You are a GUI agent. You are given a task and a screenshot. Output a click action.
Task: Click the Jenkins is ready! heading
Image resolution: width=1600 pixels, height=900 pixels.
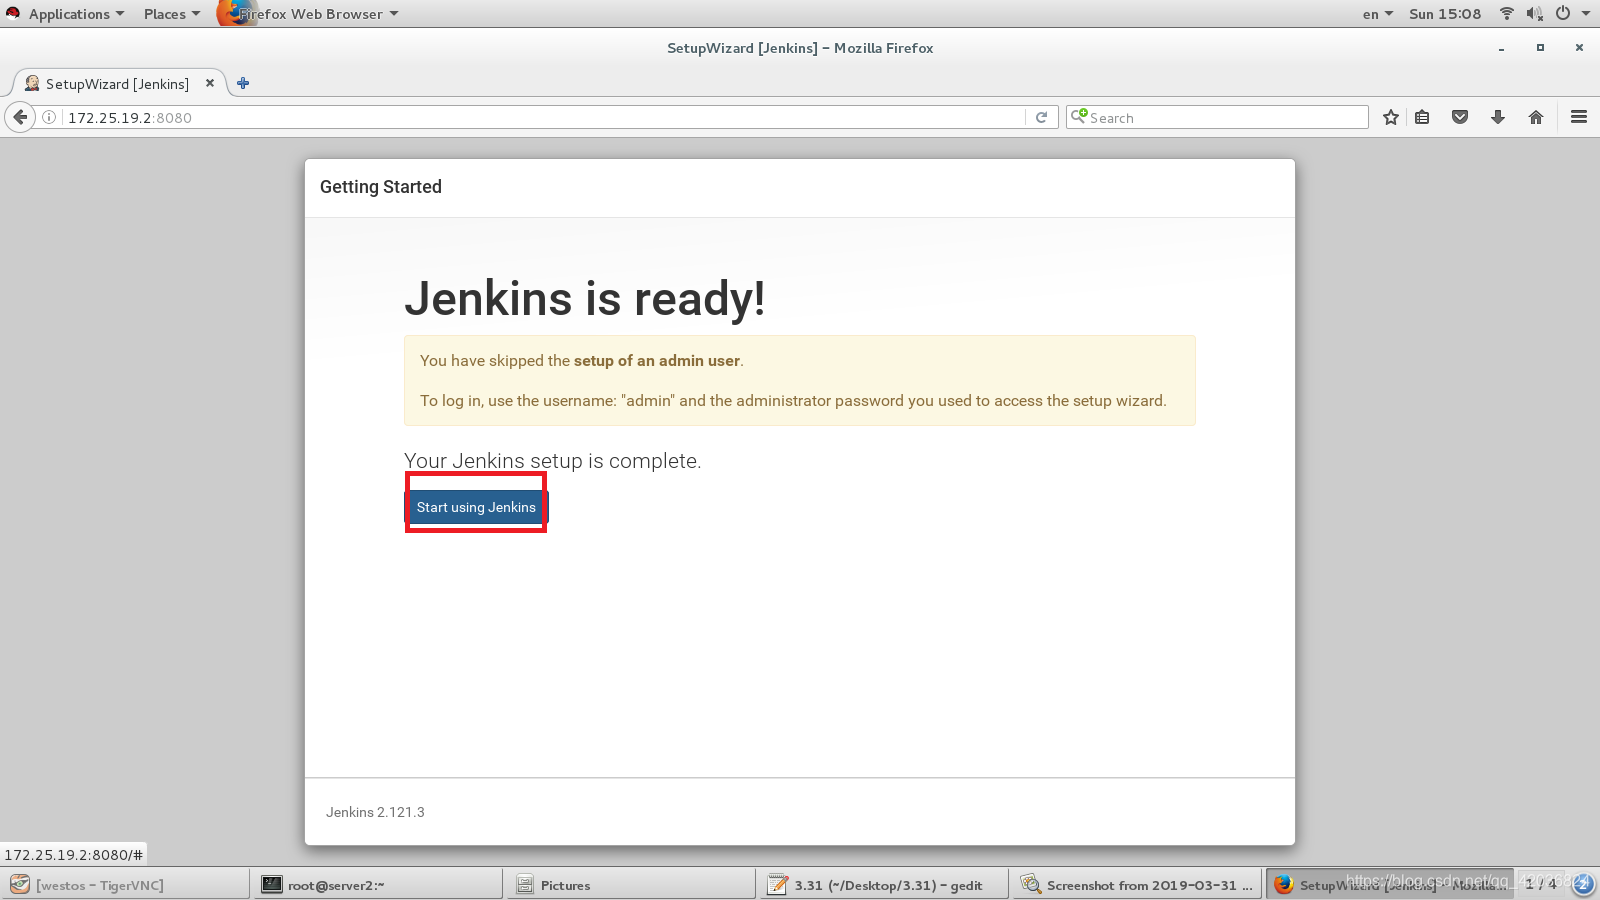point(585,299)
